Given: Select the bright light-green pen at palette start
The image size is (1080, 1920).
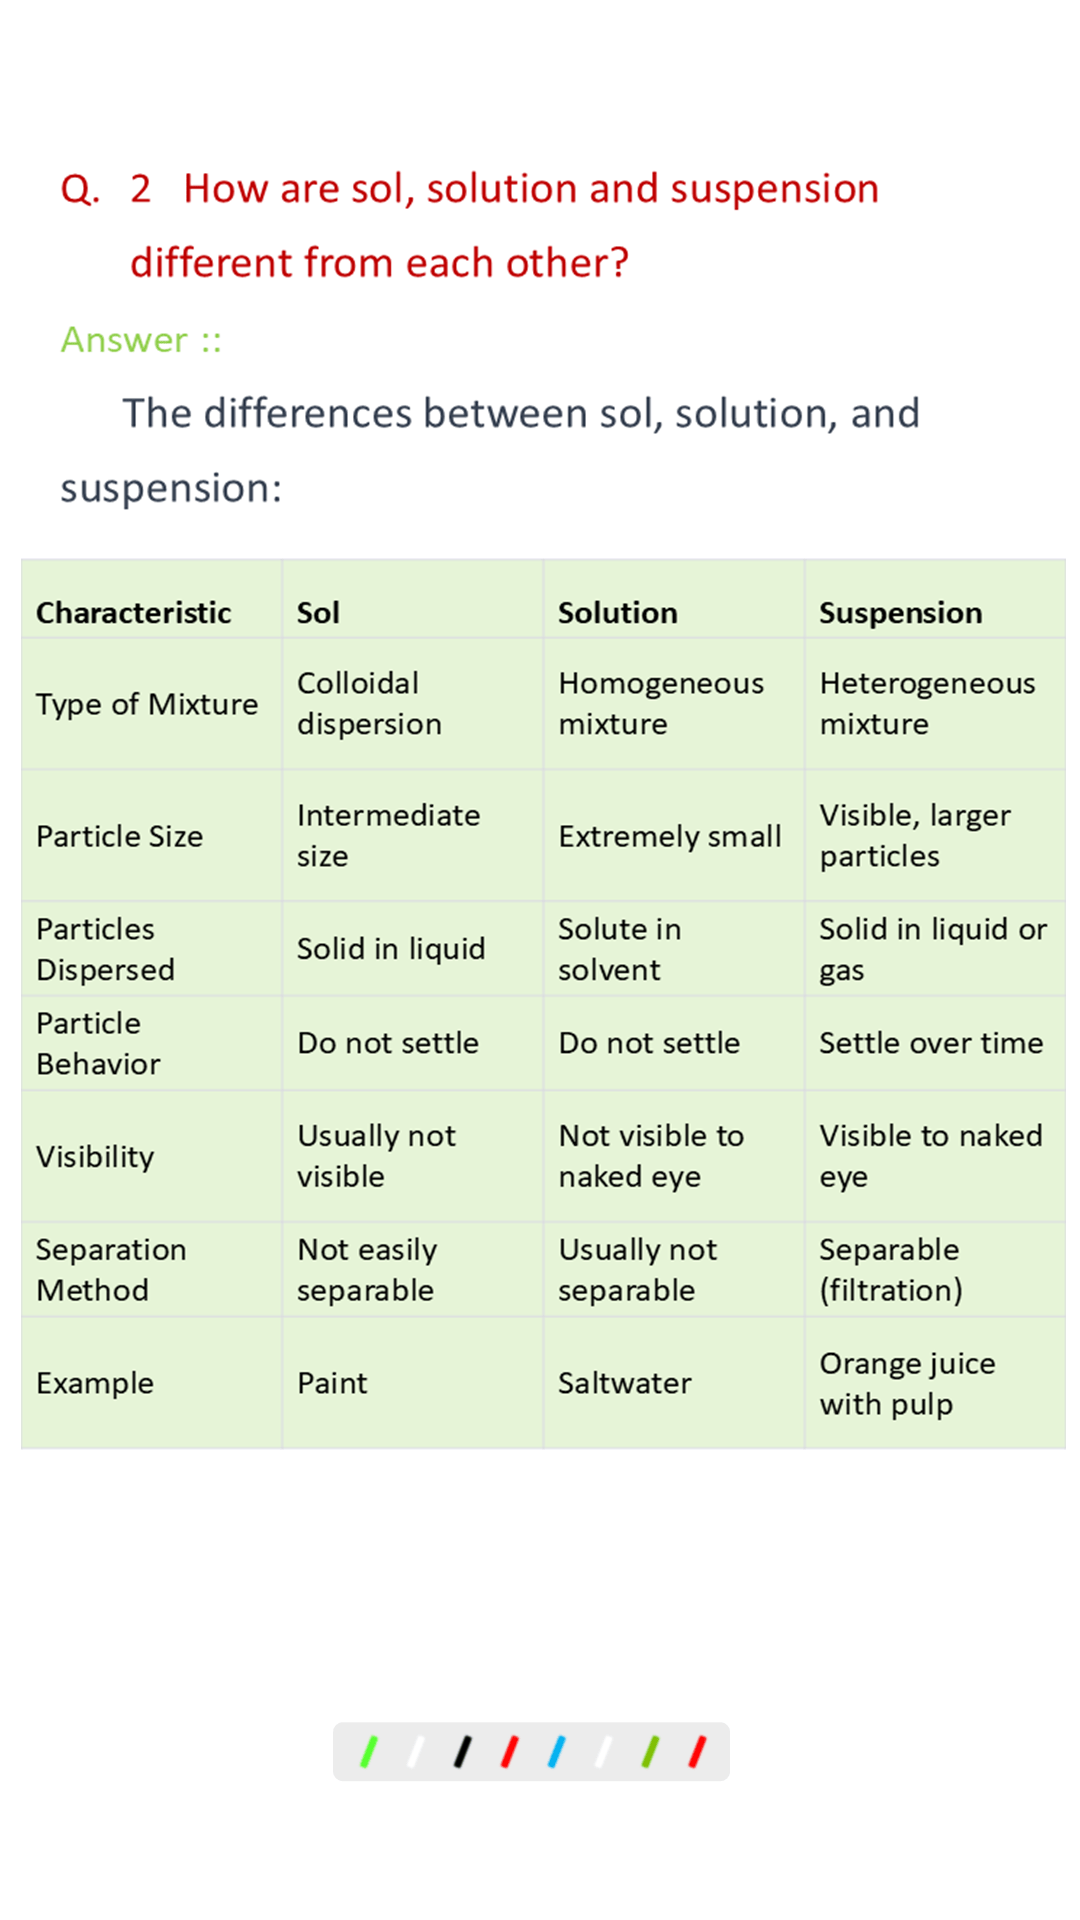Looking at the screenshot, I should [368, 1751].
